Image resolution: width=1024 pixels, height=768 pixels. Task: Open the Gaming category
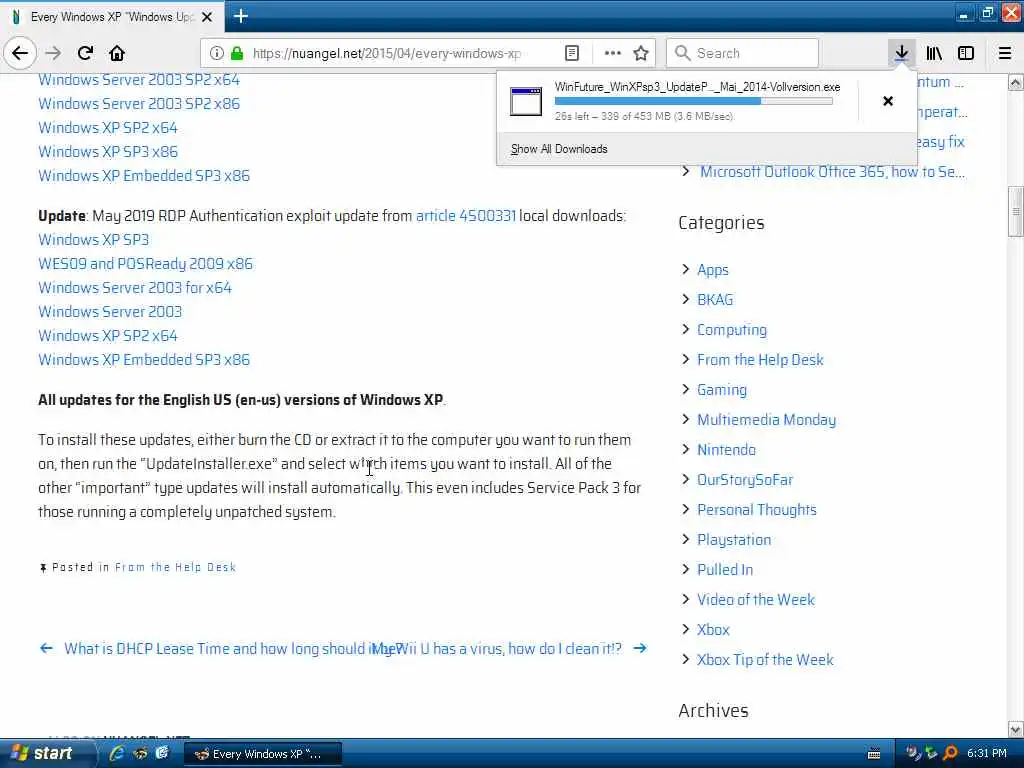tap(722, 390)
